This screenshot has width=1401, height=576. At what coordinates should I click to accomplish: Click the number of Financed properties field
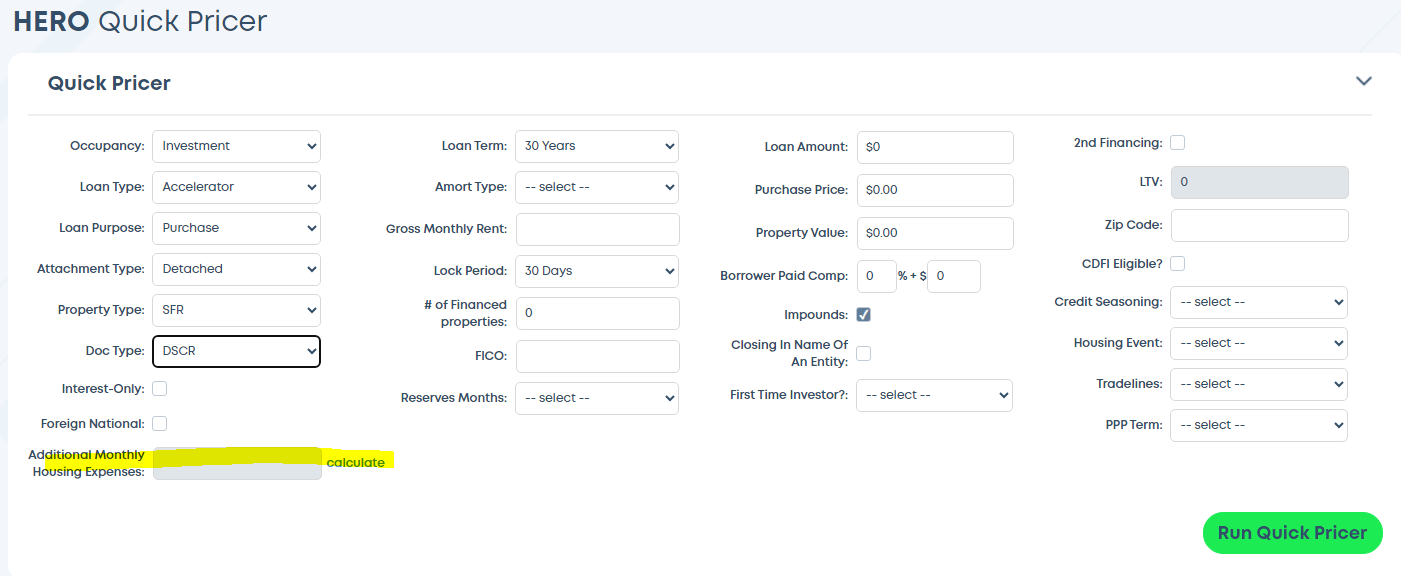tap(597, 313)
